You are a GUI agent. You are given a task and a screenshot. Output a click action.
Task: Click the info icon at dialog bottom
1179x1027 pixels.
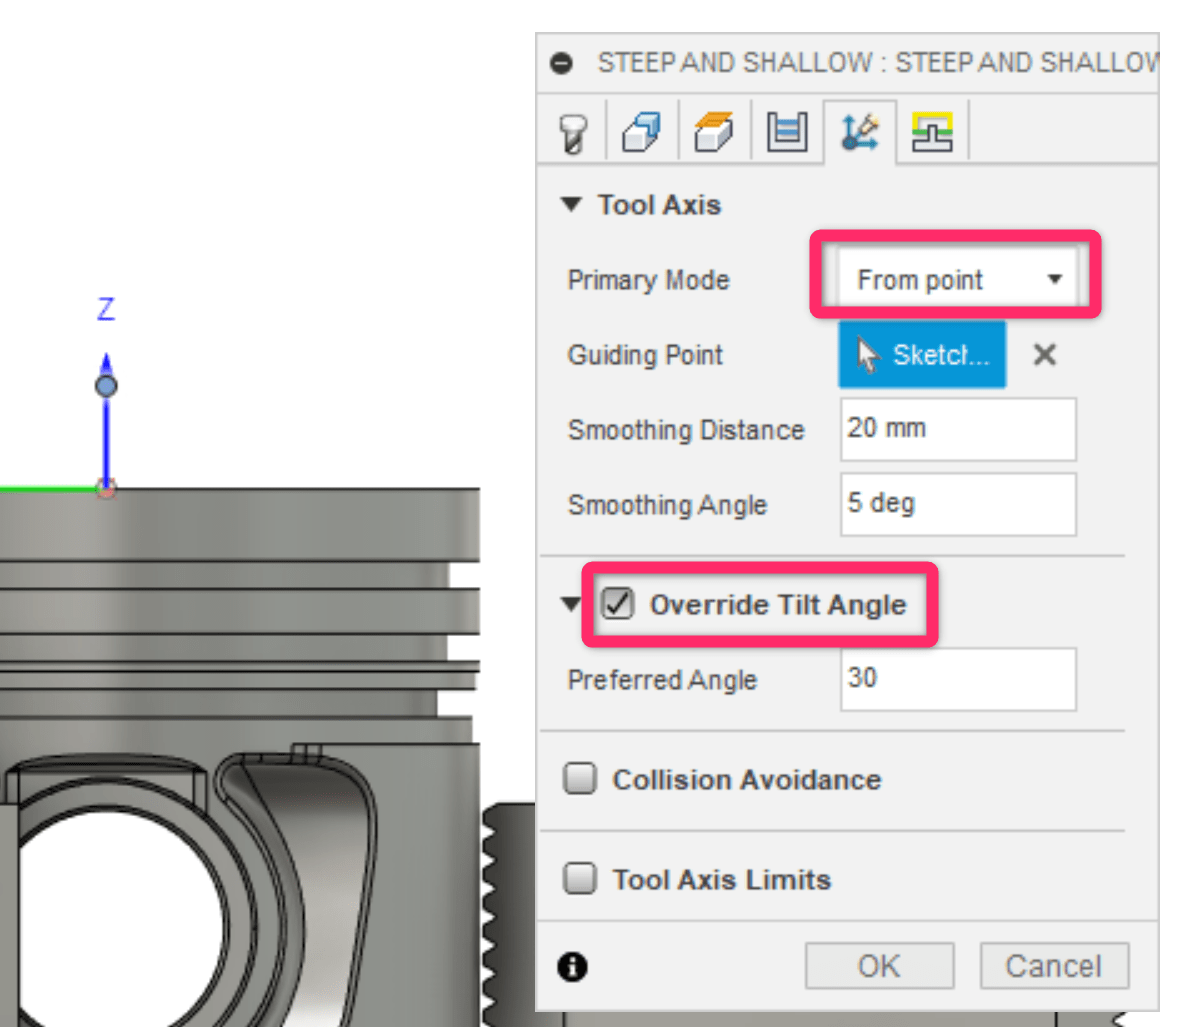coord(571,967)
